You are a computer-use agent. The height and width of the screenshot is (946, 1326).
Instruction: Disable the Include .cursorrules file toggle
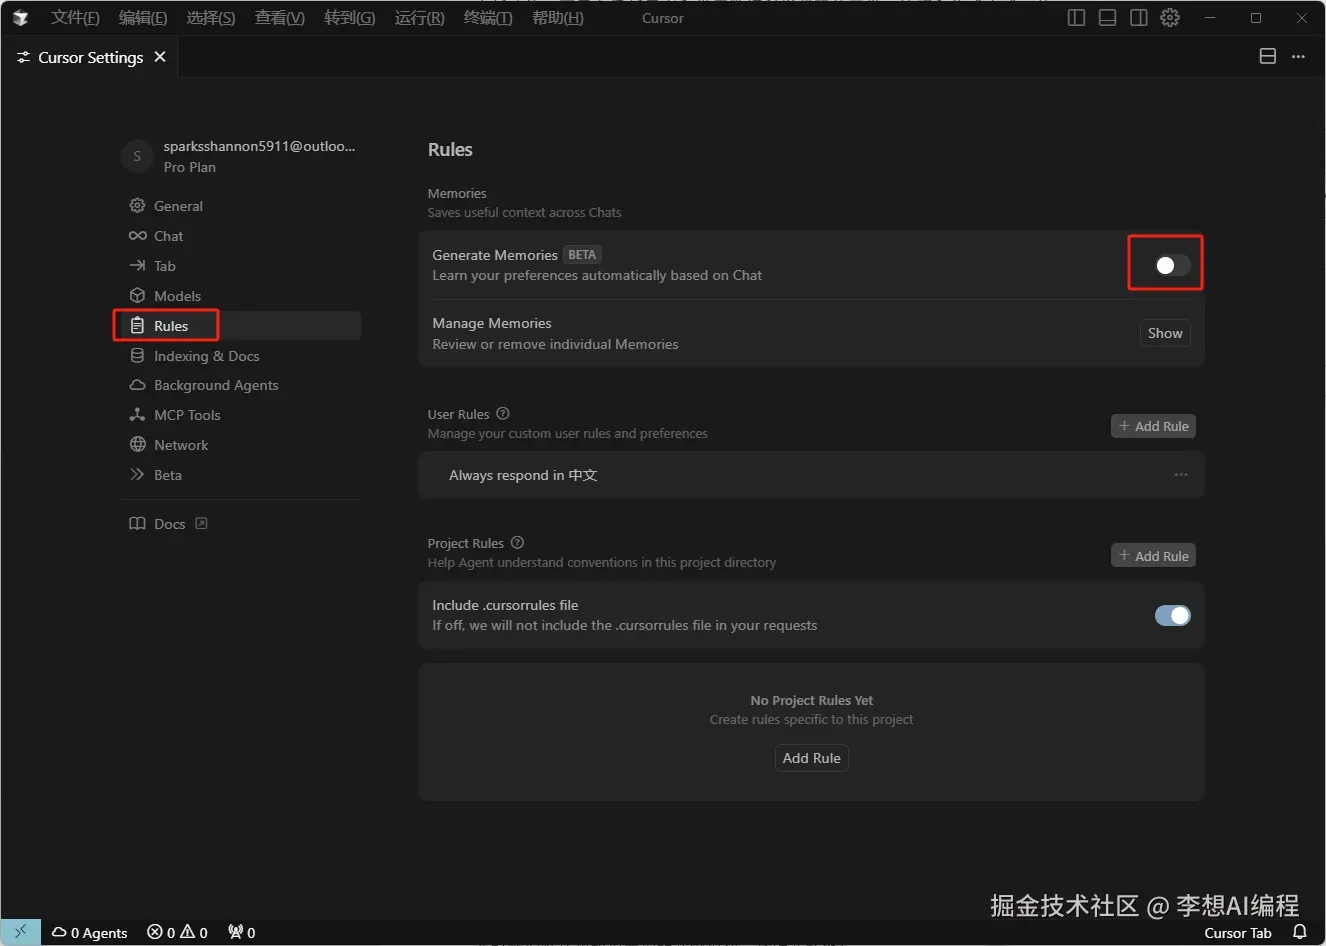1172,615
